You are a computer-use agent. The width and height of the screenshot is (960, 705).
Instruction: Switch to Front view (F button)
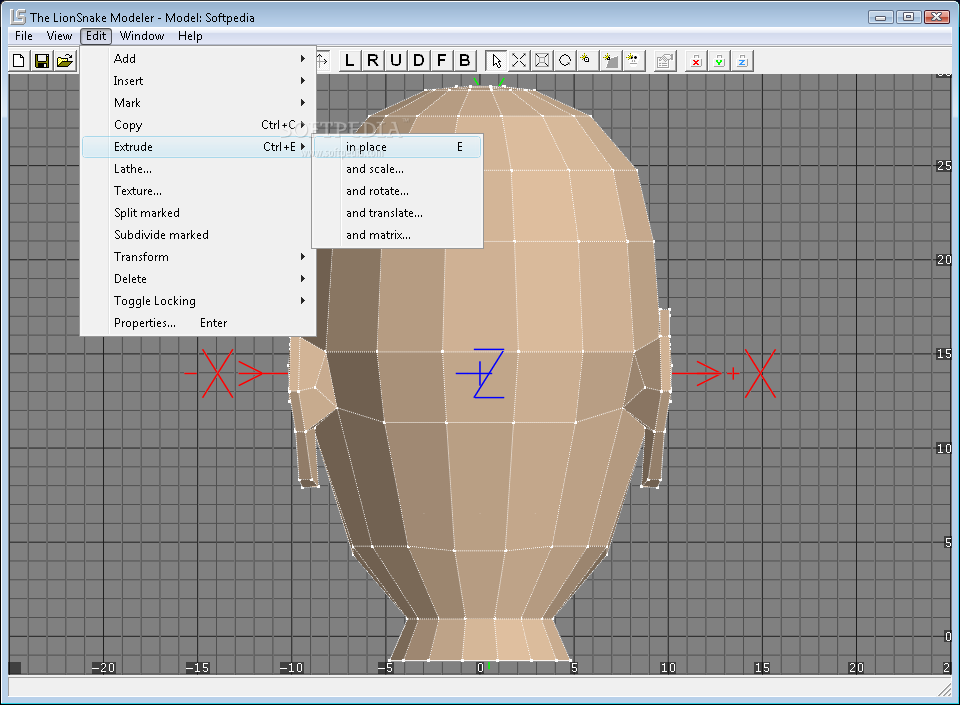(441, 61)
